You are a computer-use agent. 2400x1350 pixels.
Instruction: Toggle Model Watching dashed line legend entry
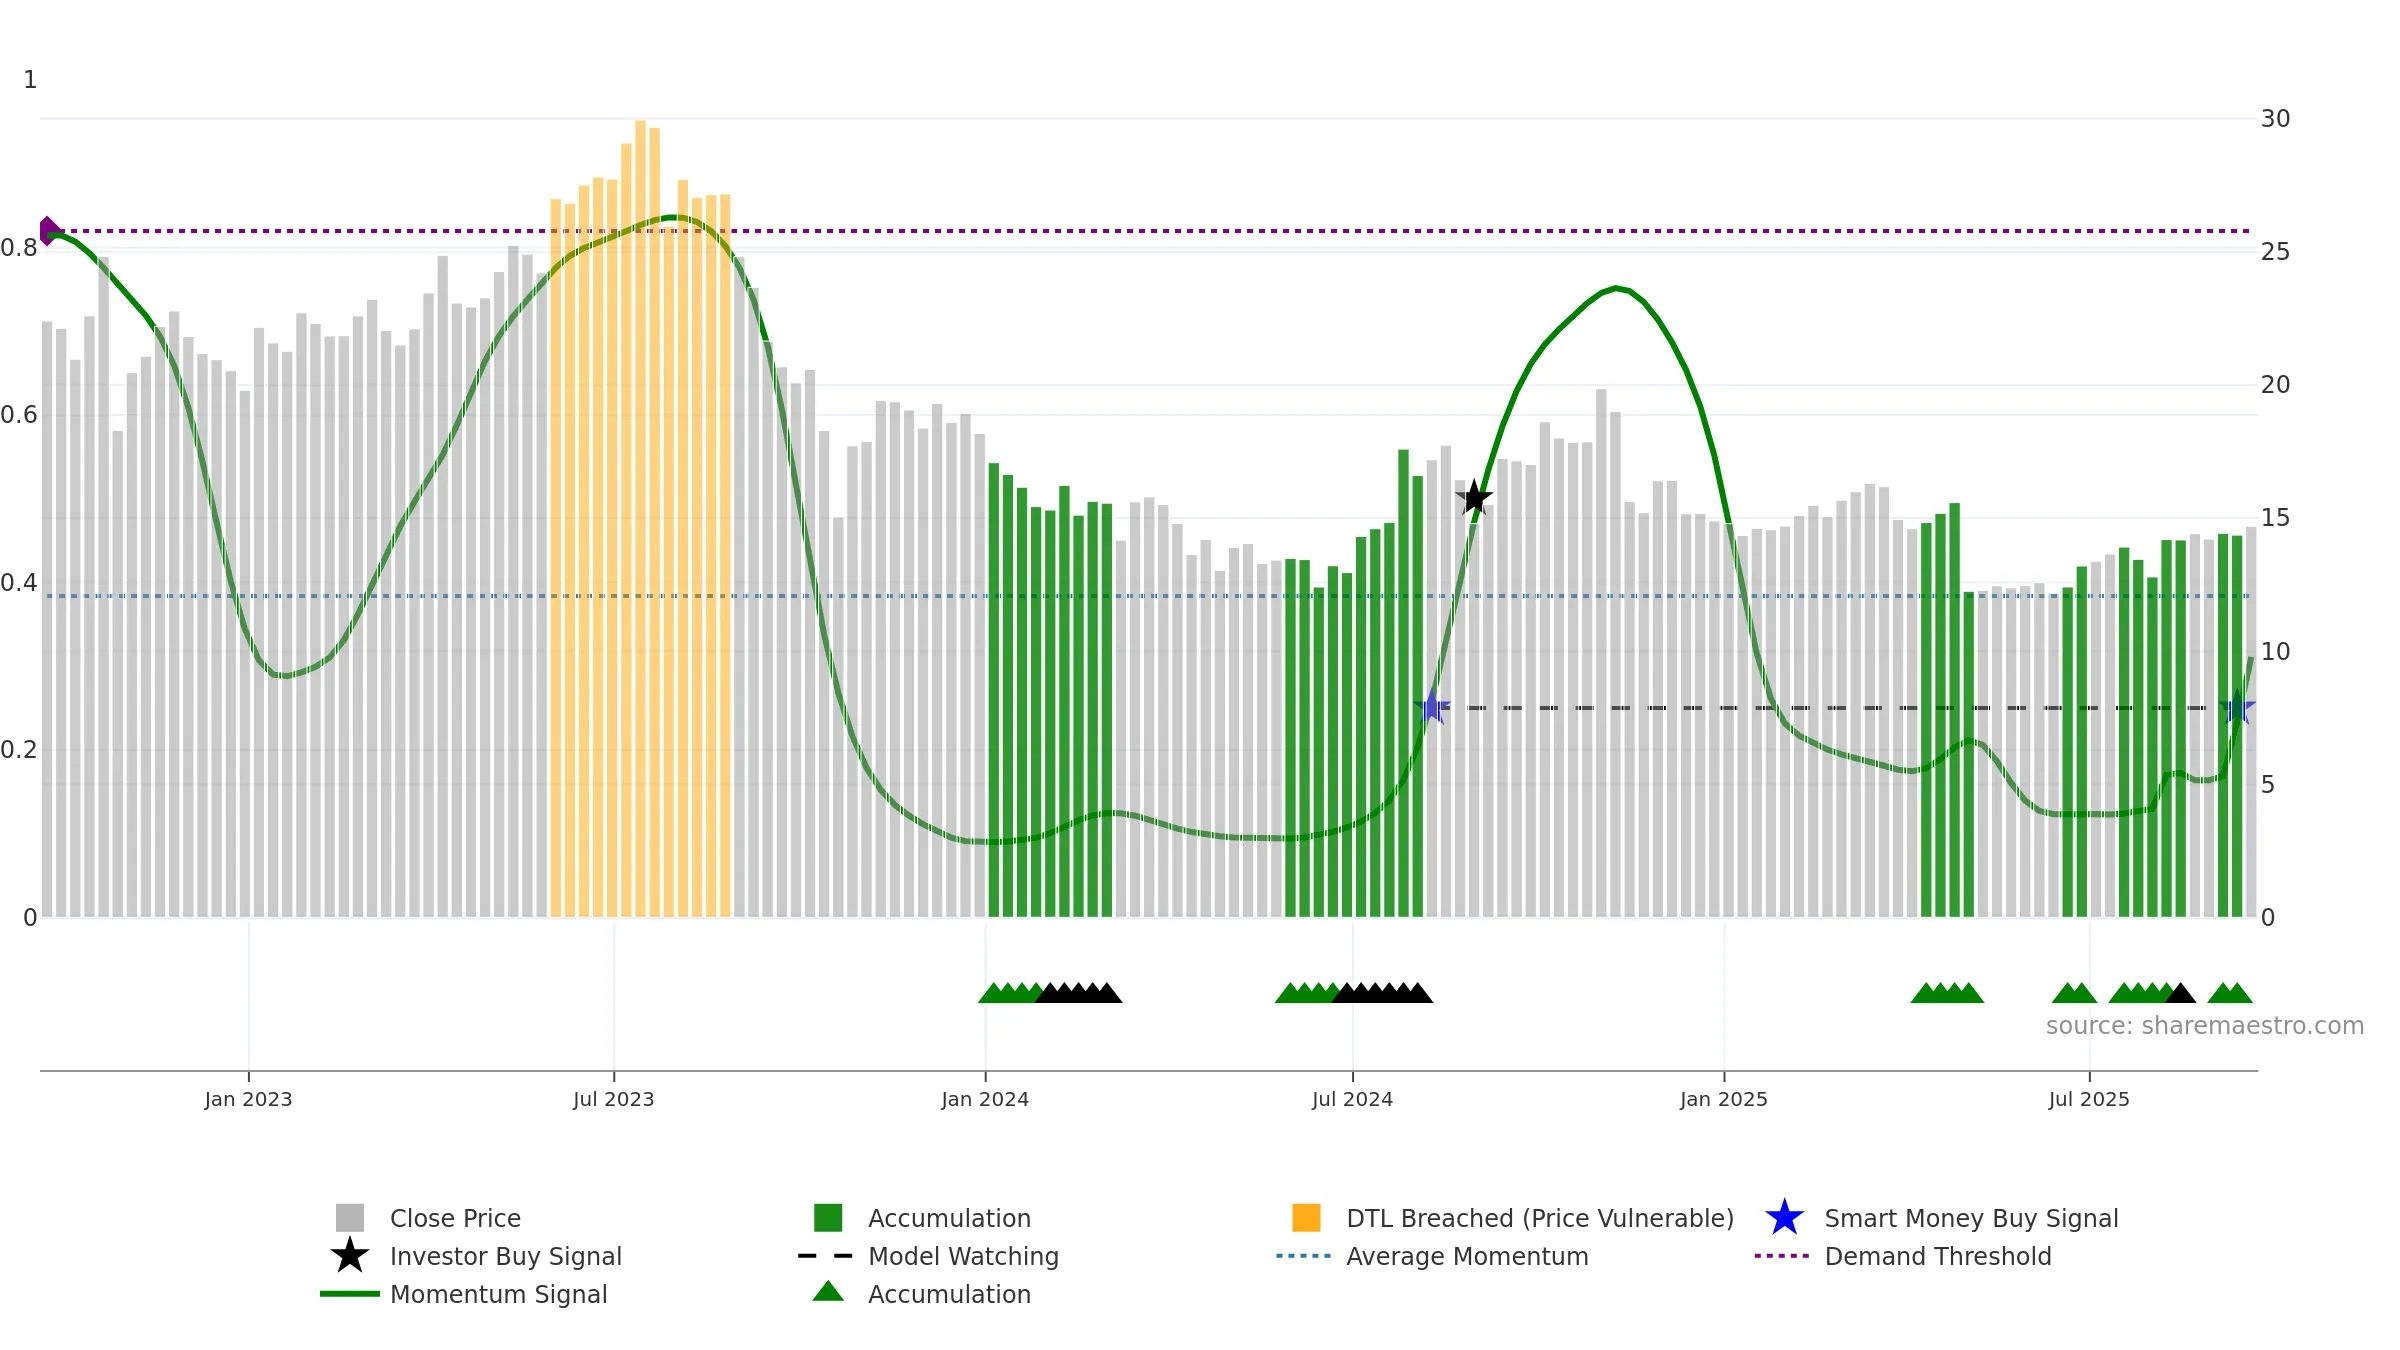tap(928, 1256)
